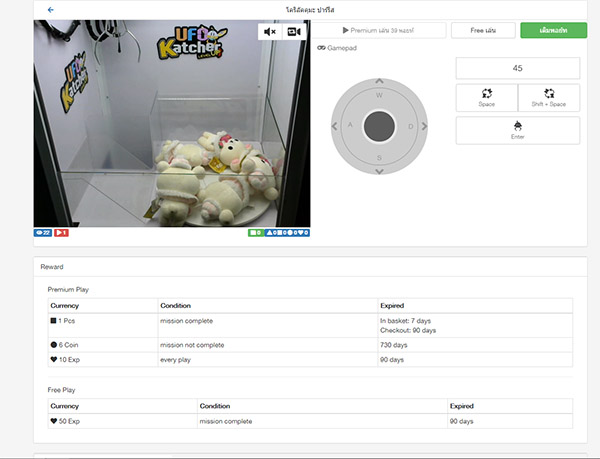Switch the camera view
600x459 pixels.
click(294, 32)
